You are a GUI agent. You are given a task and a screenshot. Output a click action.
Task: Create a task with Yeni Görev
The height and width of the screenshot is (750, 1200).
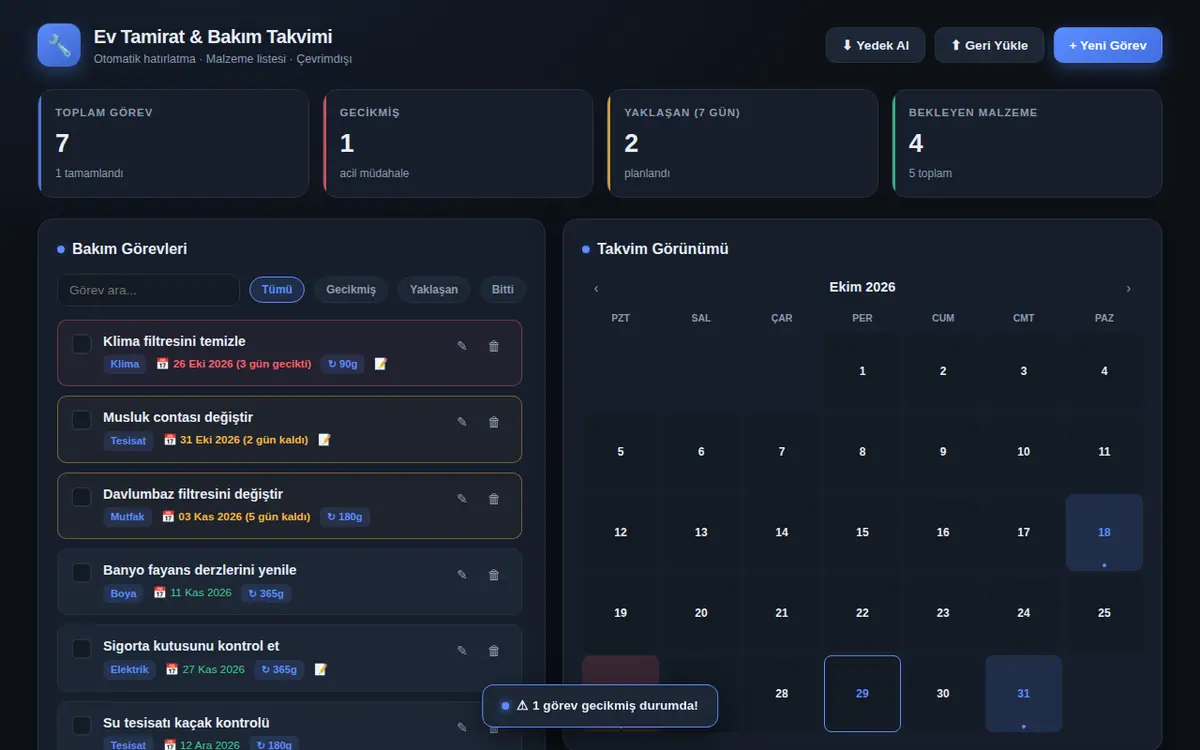1108,45
